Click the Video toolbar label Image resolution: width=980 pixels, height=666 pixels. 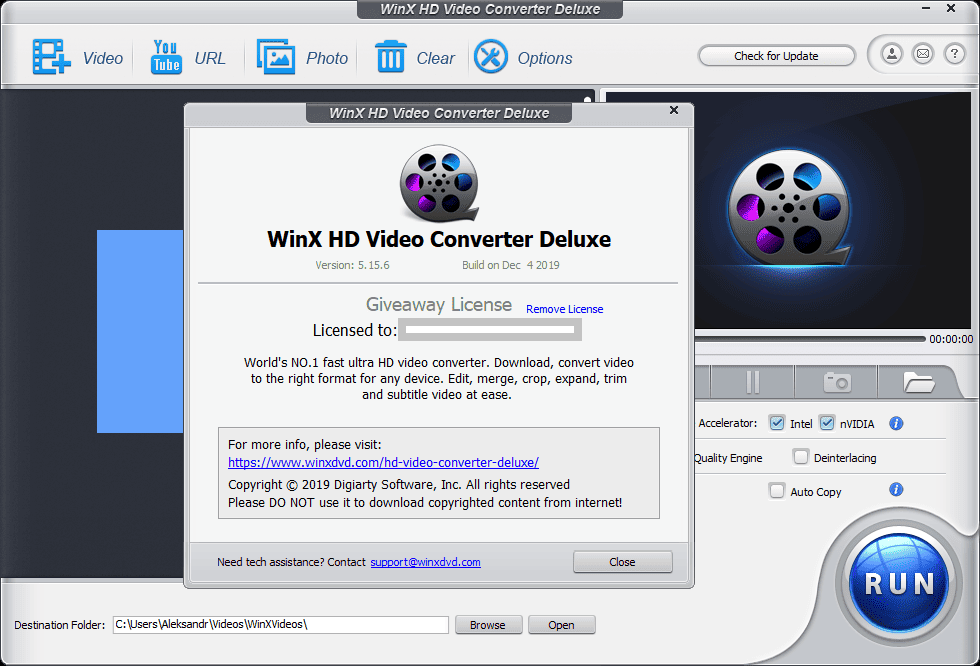[102, 58]
